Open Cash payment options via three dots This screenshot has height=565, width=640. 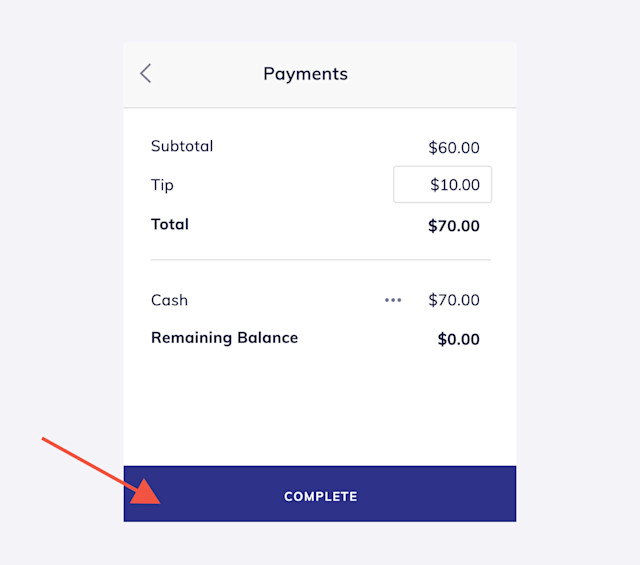(393, 300)
